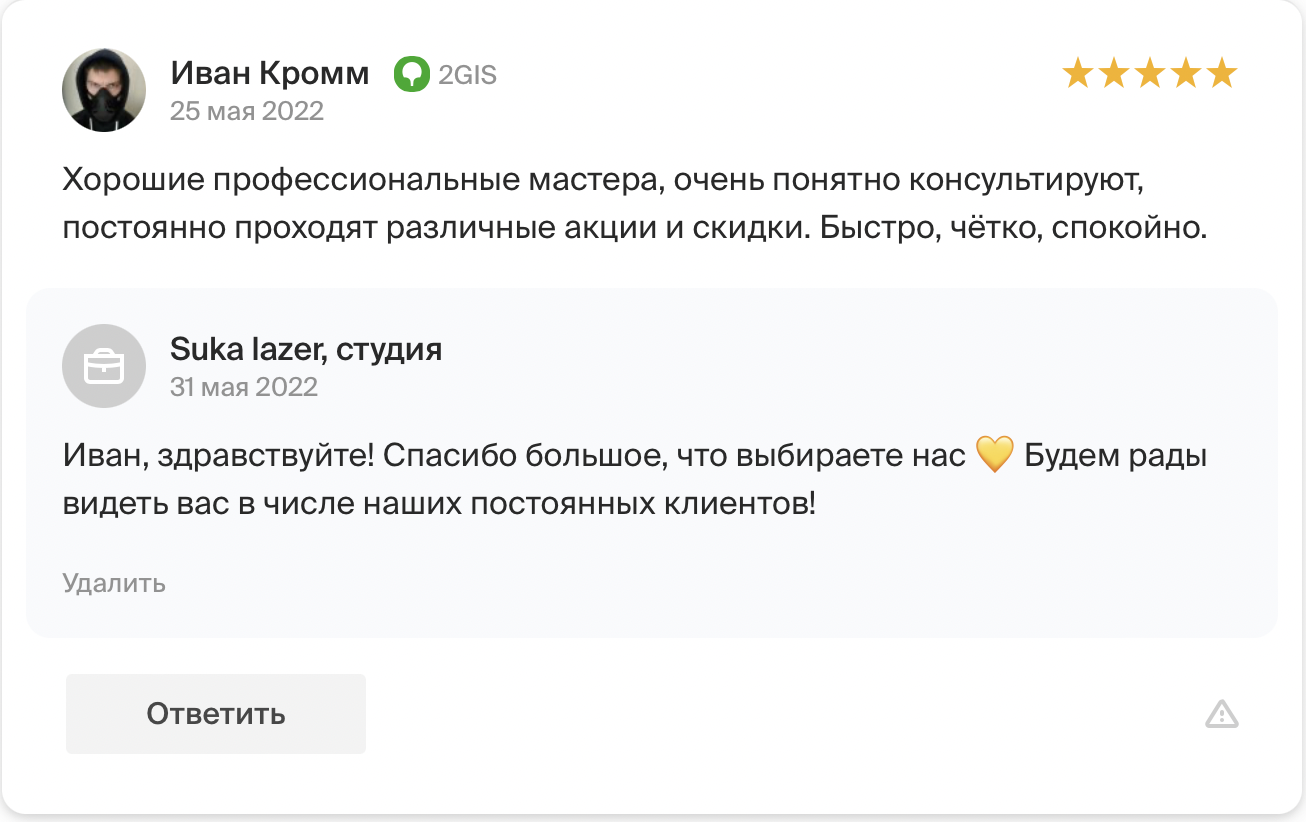This screenshot has height=822, width=1306.
Task: Click the reply date 31 мая 2022
Action: pos(244,387)
